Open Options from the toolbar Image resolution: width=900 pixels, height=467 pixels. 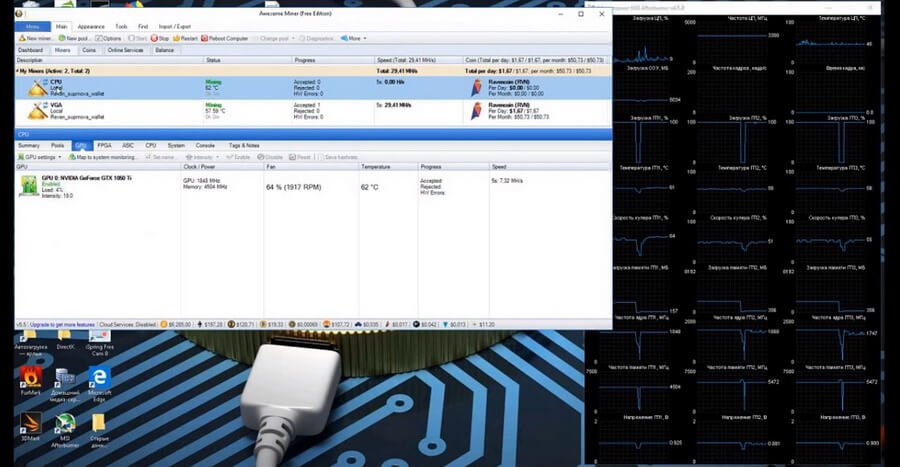point(108,38)
